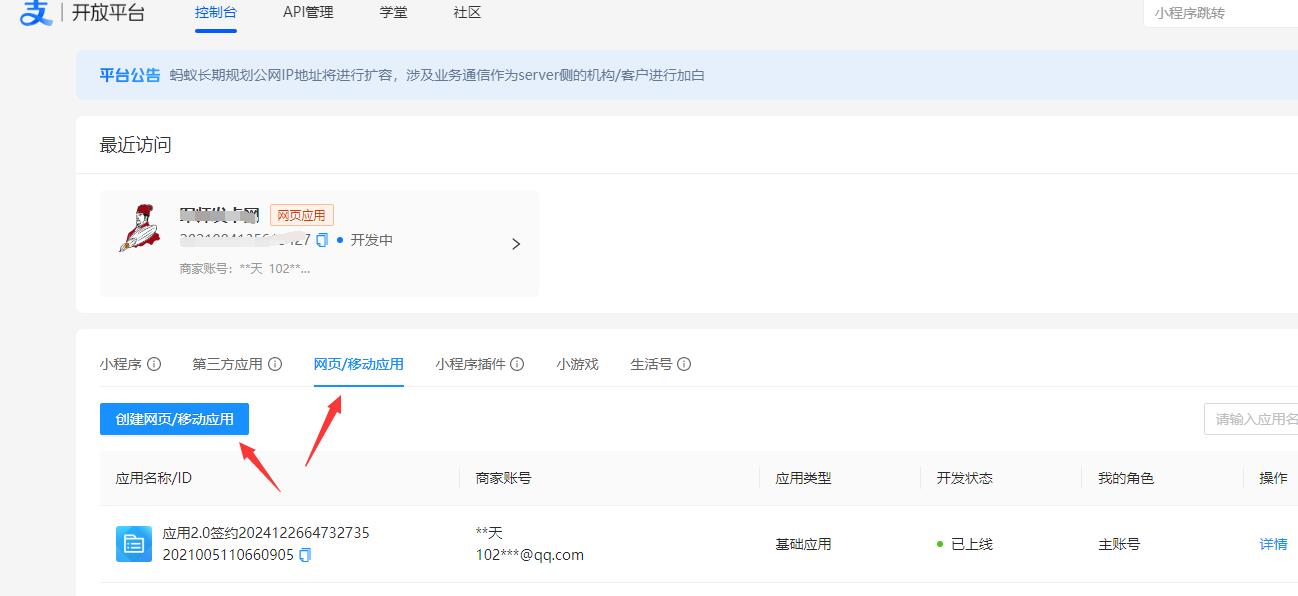
Task: Click 创建网页/移动应用 button
Action: coord(174,419)
